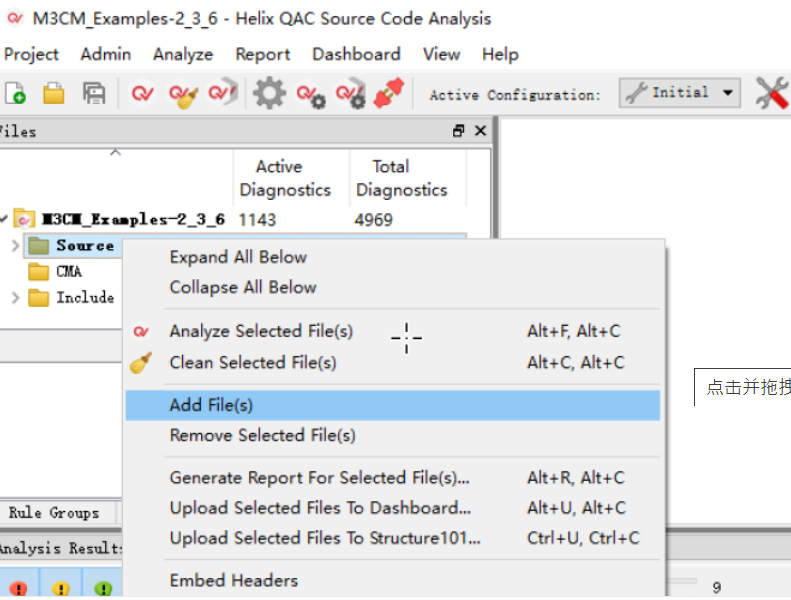Select Analyze Selected File(s)
The height and width of the screenshot is (600, 791).
[392, 332]
